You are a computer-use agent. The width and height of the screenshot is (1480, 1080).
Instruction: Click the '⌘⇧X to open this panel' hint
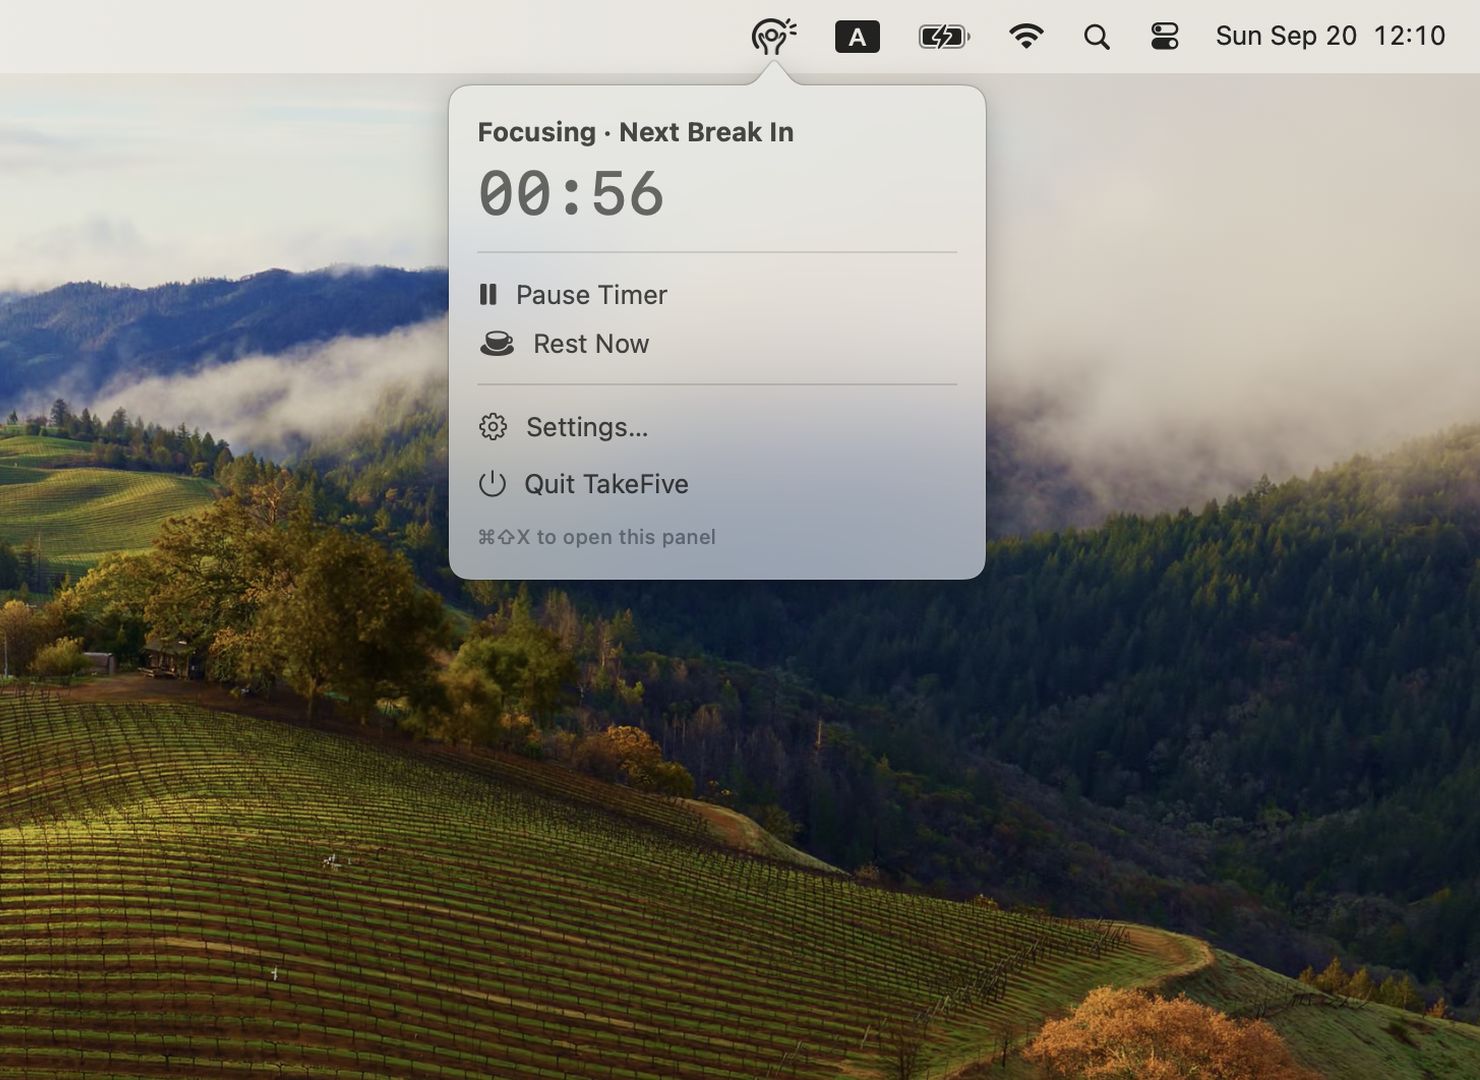597,537
